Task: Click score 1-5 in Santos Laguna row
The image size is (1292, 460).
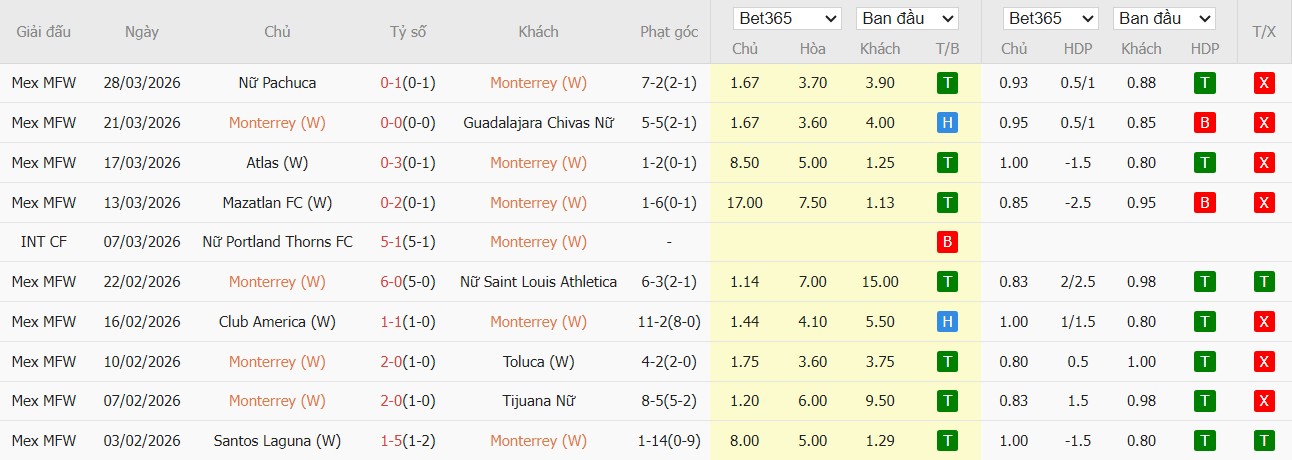Action: (x=390, y=441)
